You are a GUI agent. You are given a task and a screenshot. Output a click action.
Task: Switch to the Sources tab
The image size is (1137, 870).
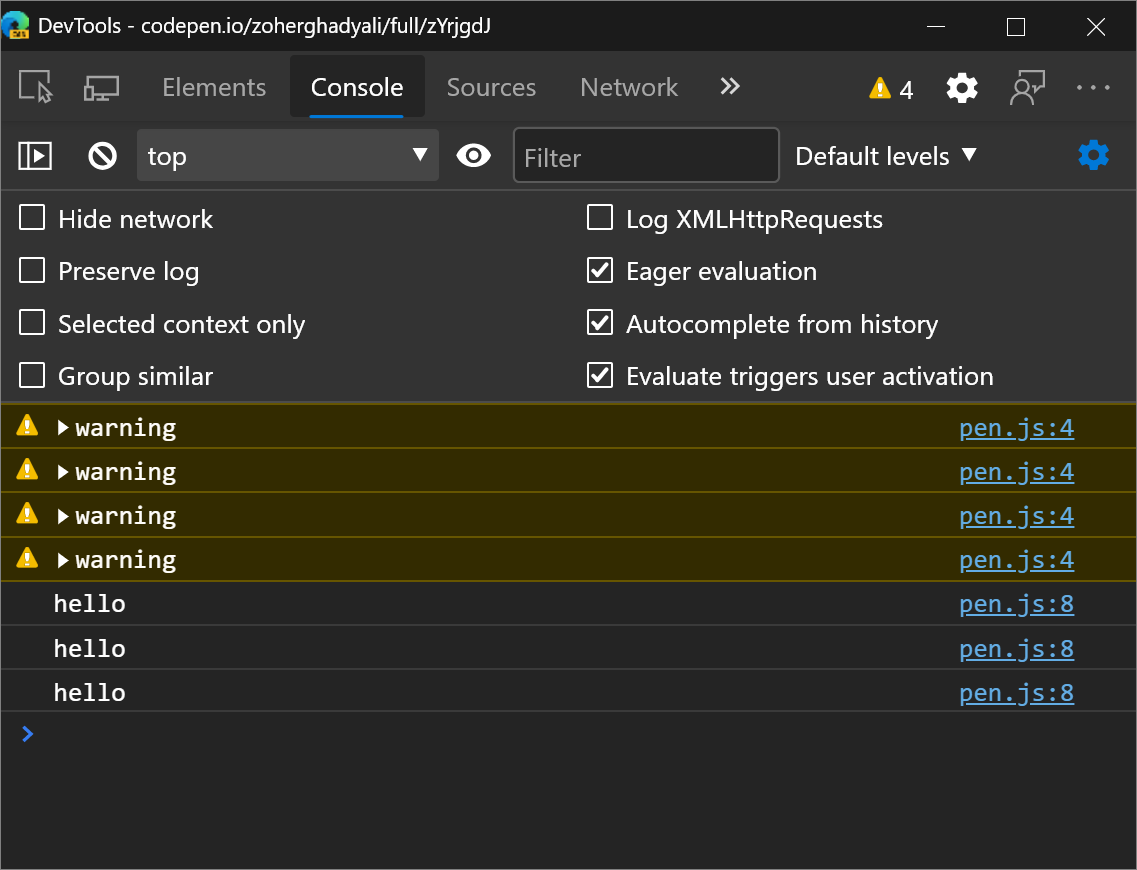[491, 87]
